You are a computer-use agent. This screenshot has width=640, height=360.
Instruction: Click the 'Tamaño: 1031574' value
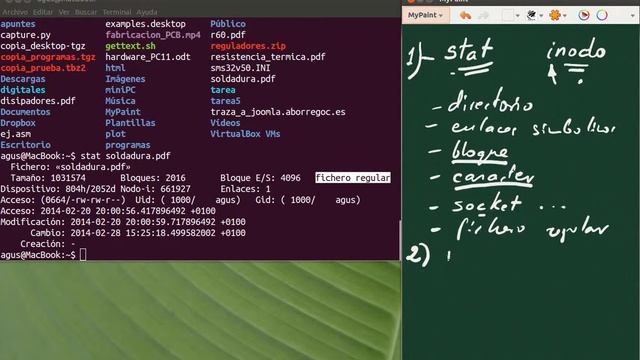tap(48, 178)
